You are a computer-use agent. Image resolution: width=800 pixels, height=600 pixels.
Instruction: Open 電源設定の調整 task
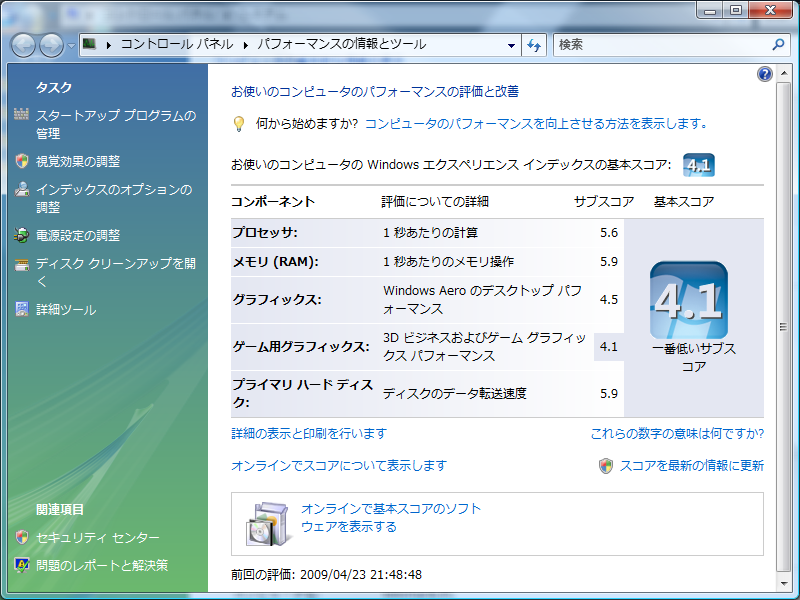tap(78, 235)
